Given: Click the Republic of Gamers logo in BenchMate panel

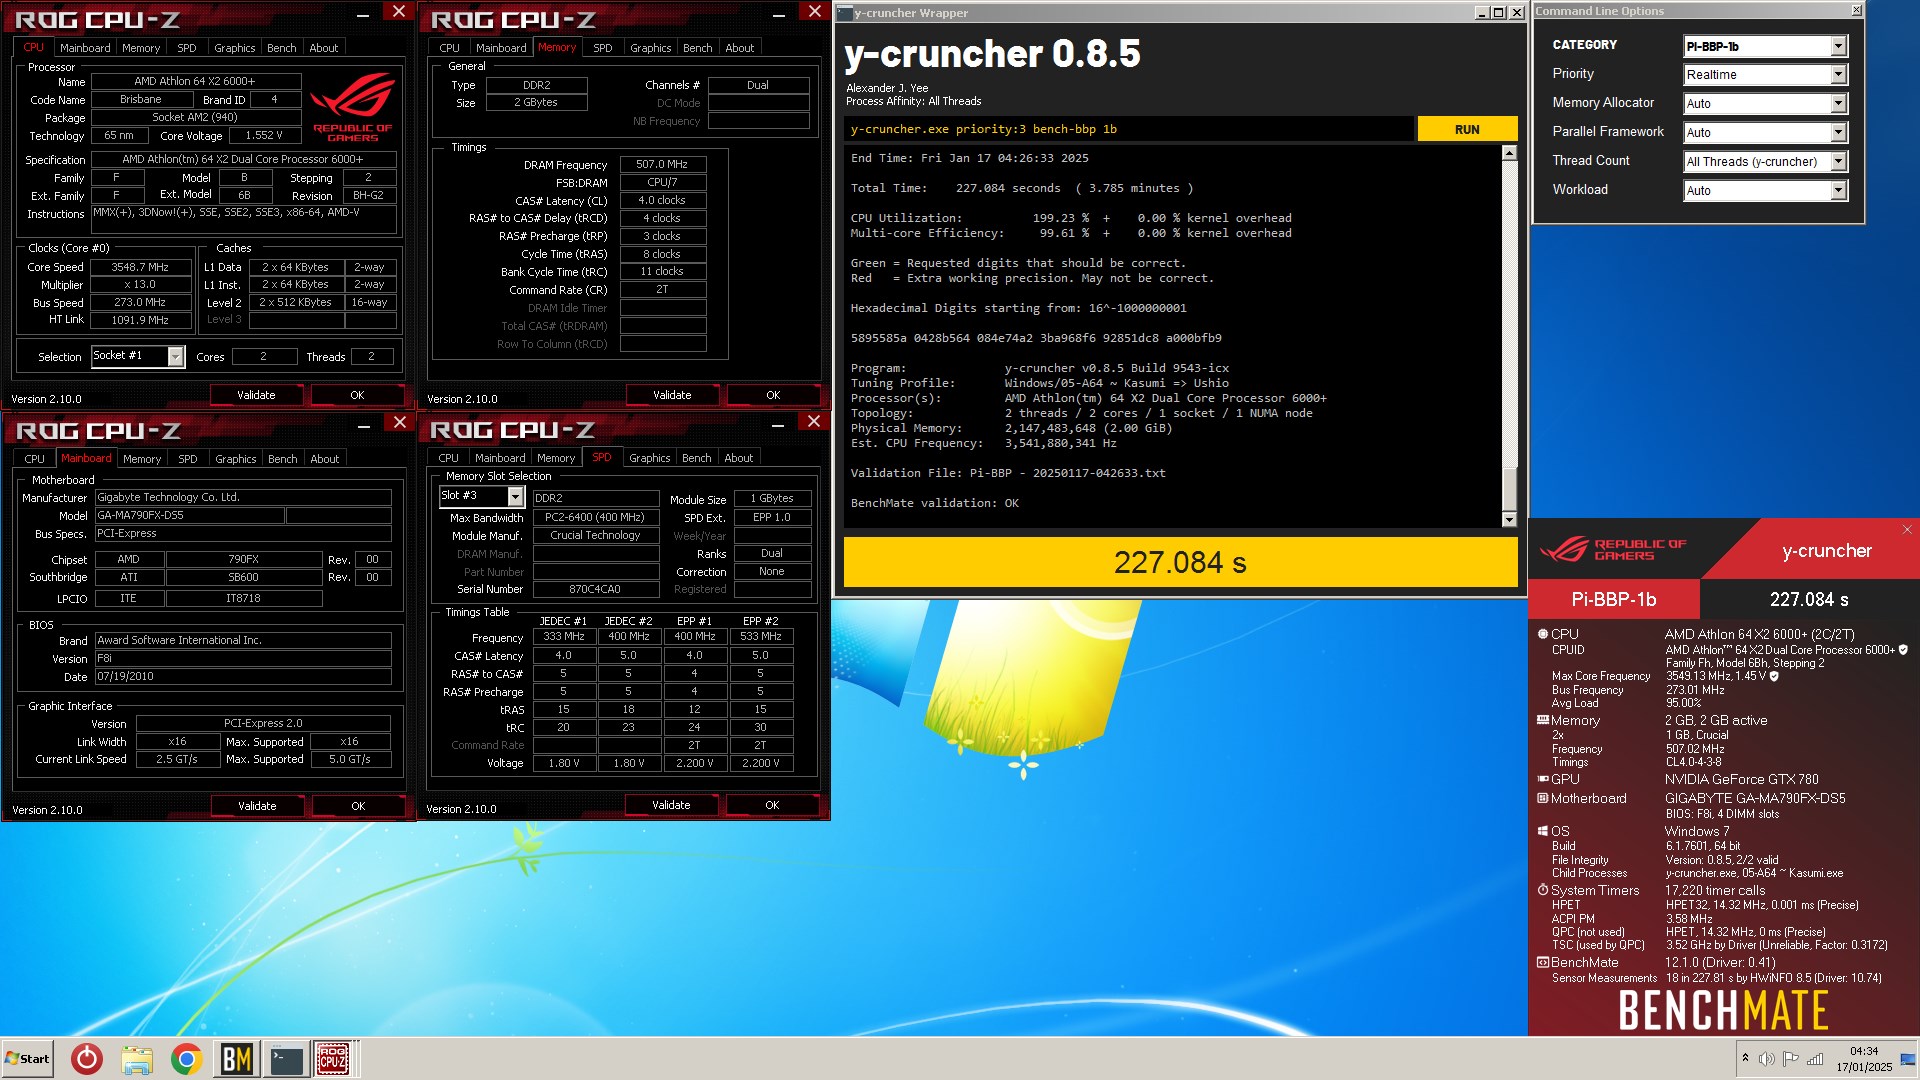Looking at the screenshot, I should (1612, 549).
